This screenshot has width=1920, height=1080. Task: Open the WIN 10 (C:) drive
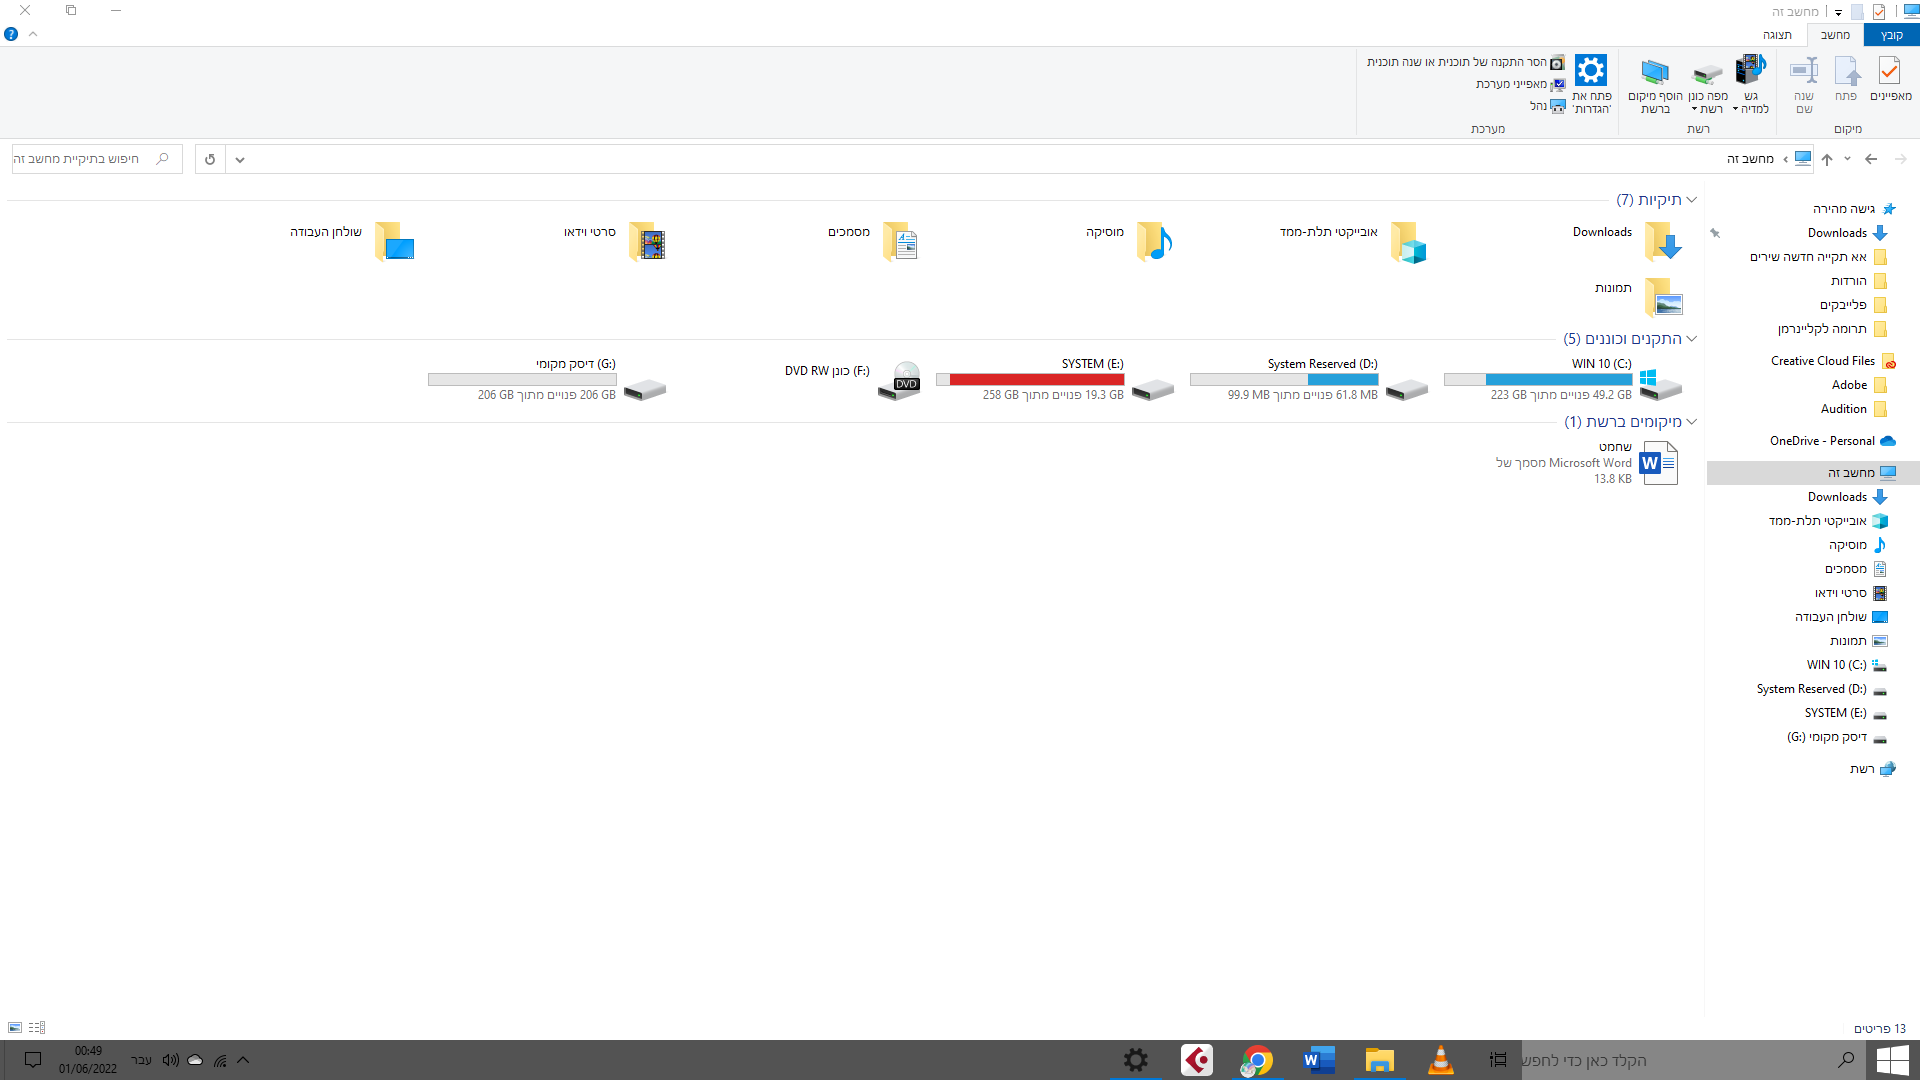pyautogui.click(x=1661, y=382)
